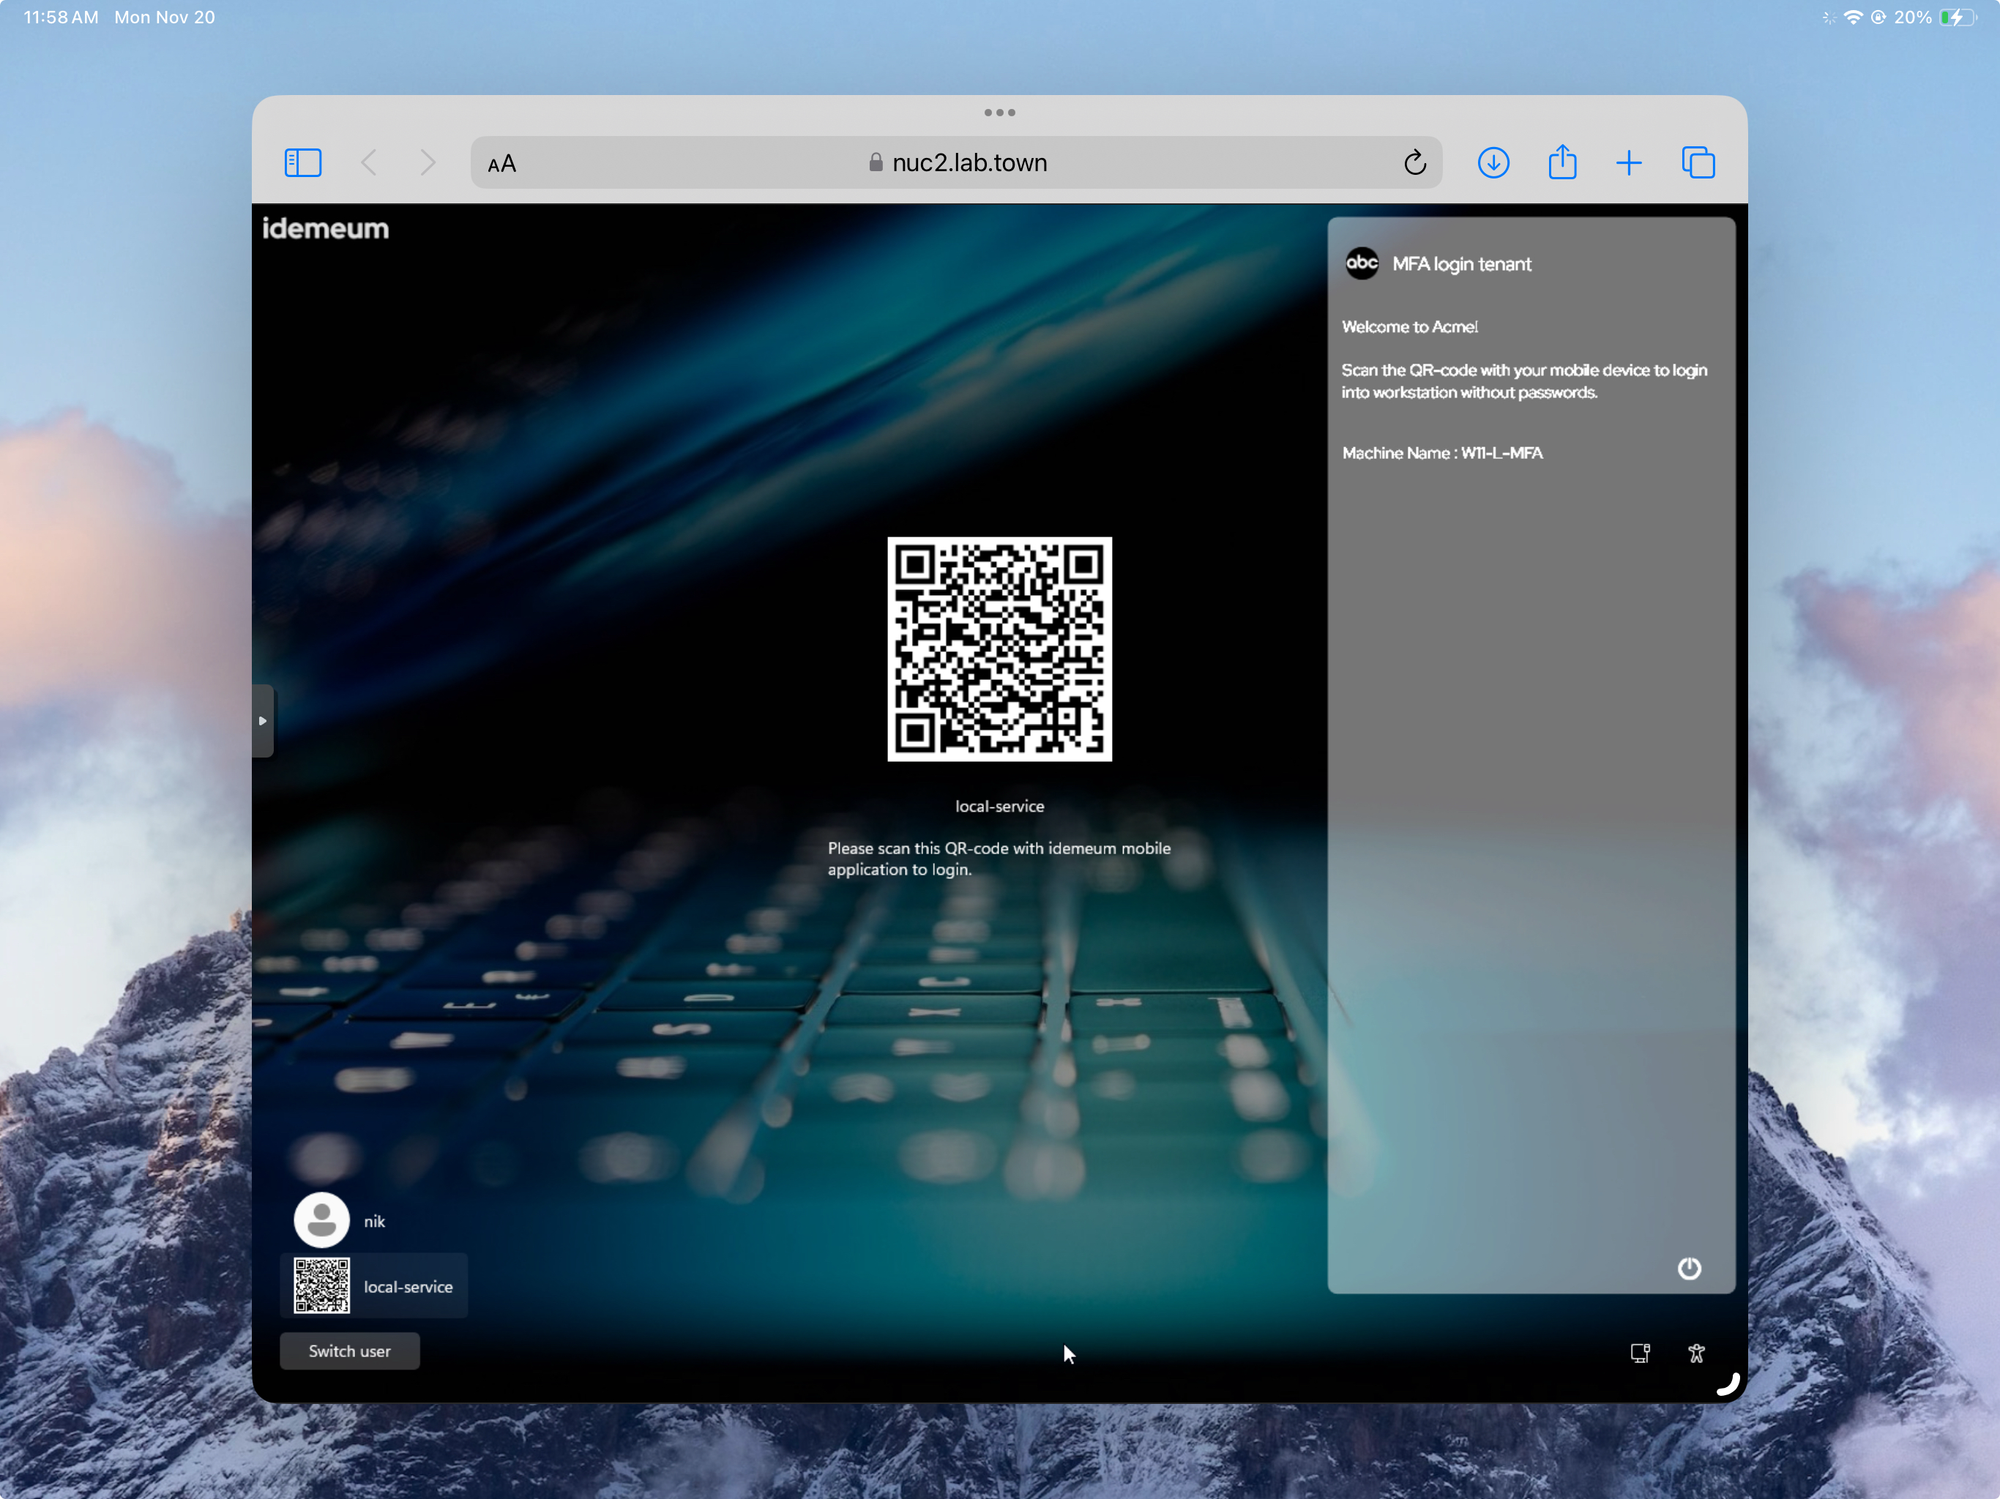Open the network display icon at bottom right
2000x1499 pixels.
[1640, 1353]
